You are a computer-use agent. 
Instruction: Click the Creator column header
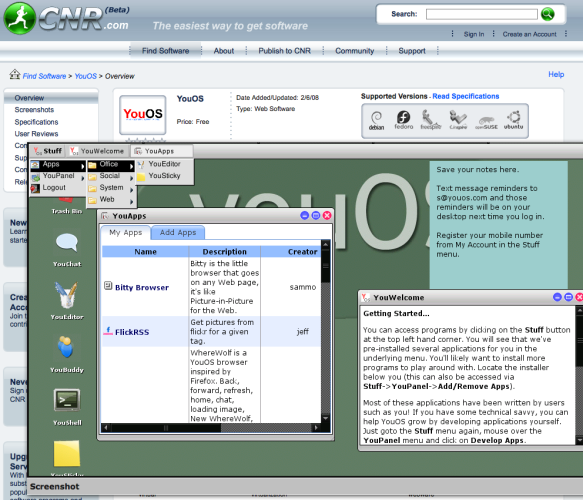pyautogui.click(x=291, y=252)
